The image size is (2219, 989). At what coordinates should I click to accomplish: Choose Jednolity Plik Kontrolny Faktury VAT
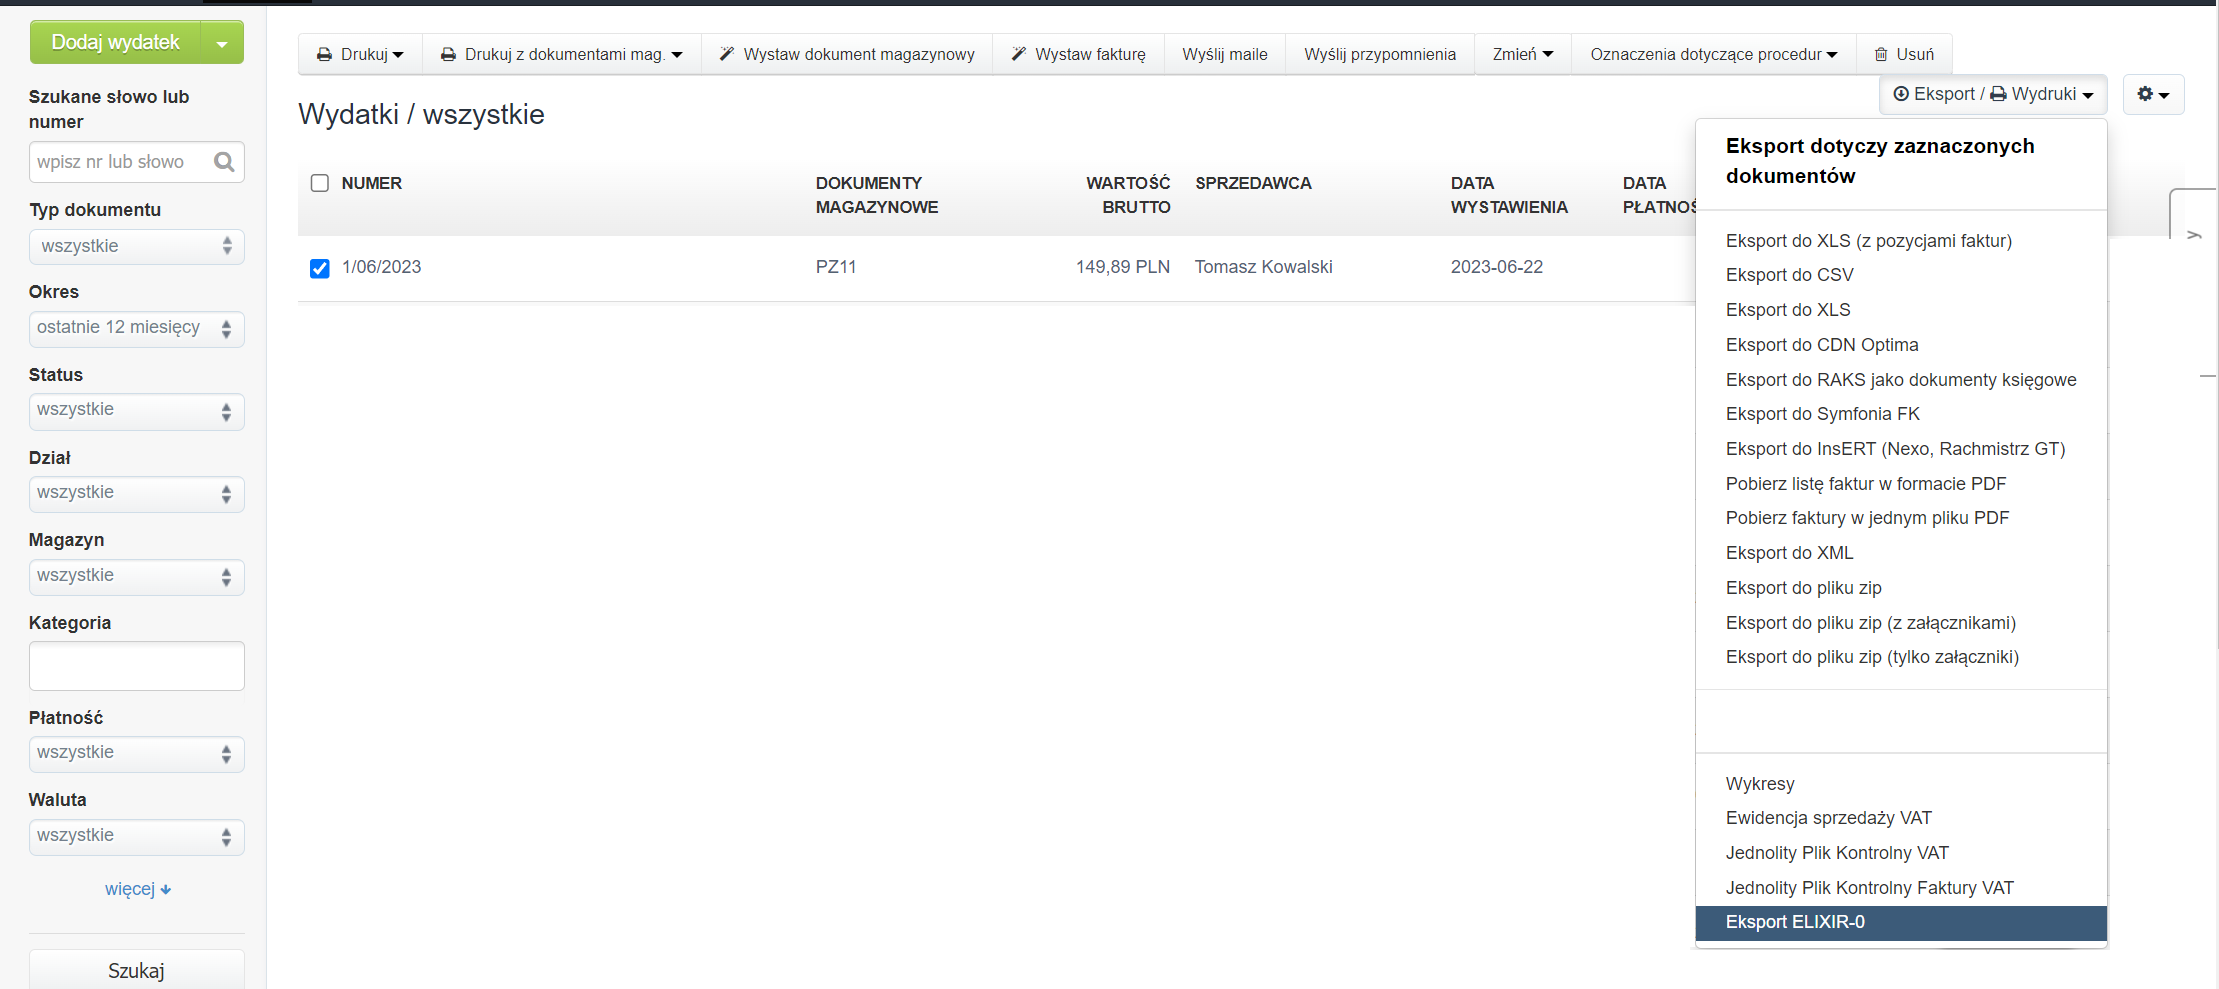pos(1870,888)
